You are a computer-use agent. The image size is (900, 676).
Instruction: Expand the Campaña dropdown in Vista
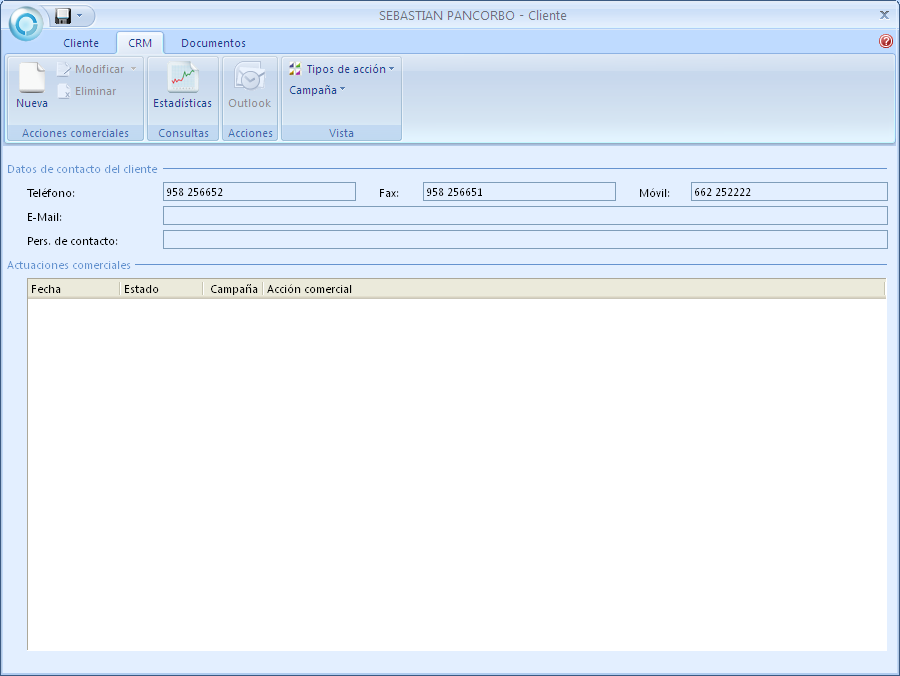(317, 90)
